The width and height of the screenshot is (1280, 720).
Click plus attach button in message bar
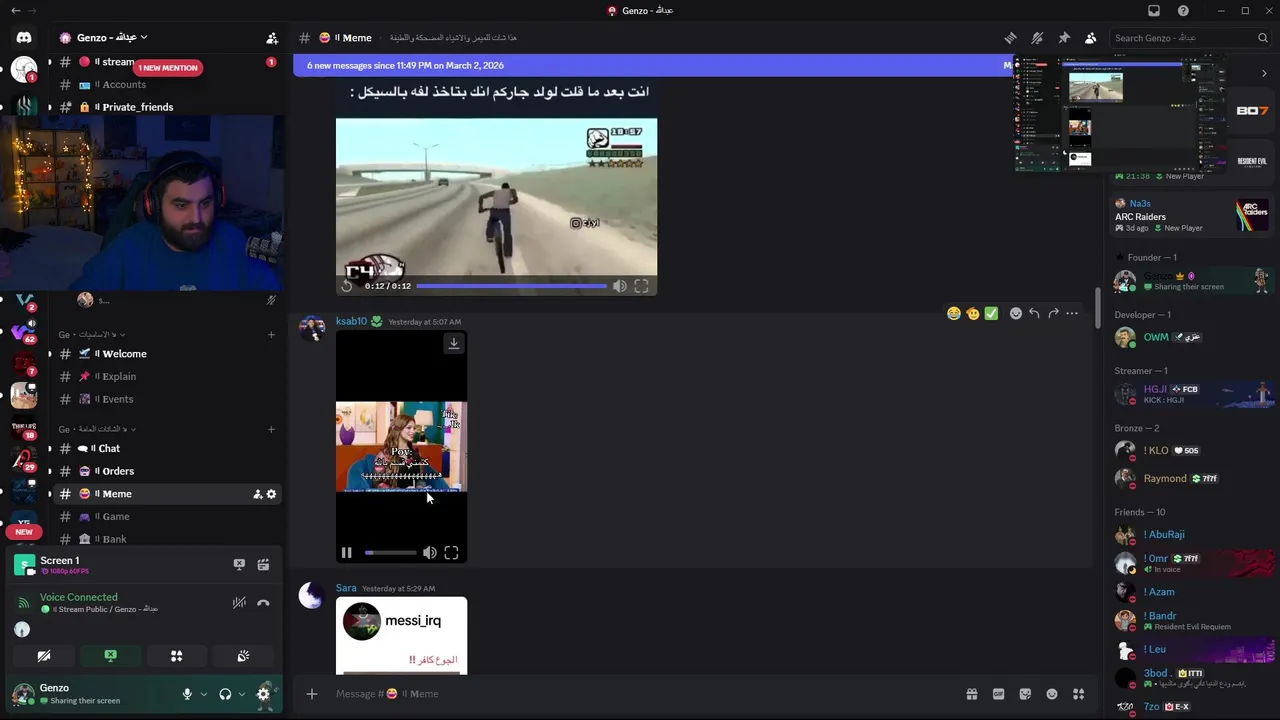point(312,694)
